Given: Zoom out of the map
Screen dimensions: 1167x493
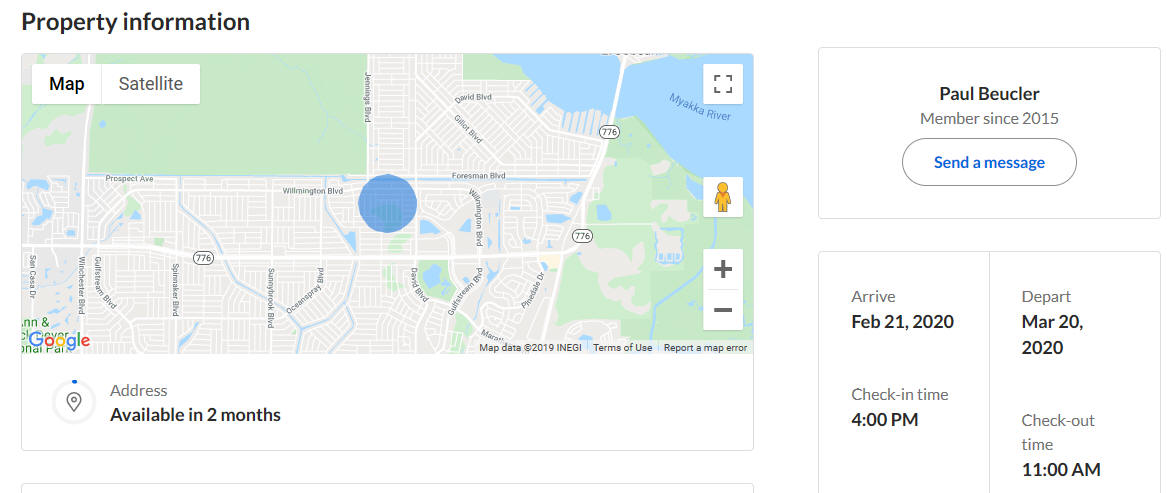Looking at the screenshot, I should (723, 310).
